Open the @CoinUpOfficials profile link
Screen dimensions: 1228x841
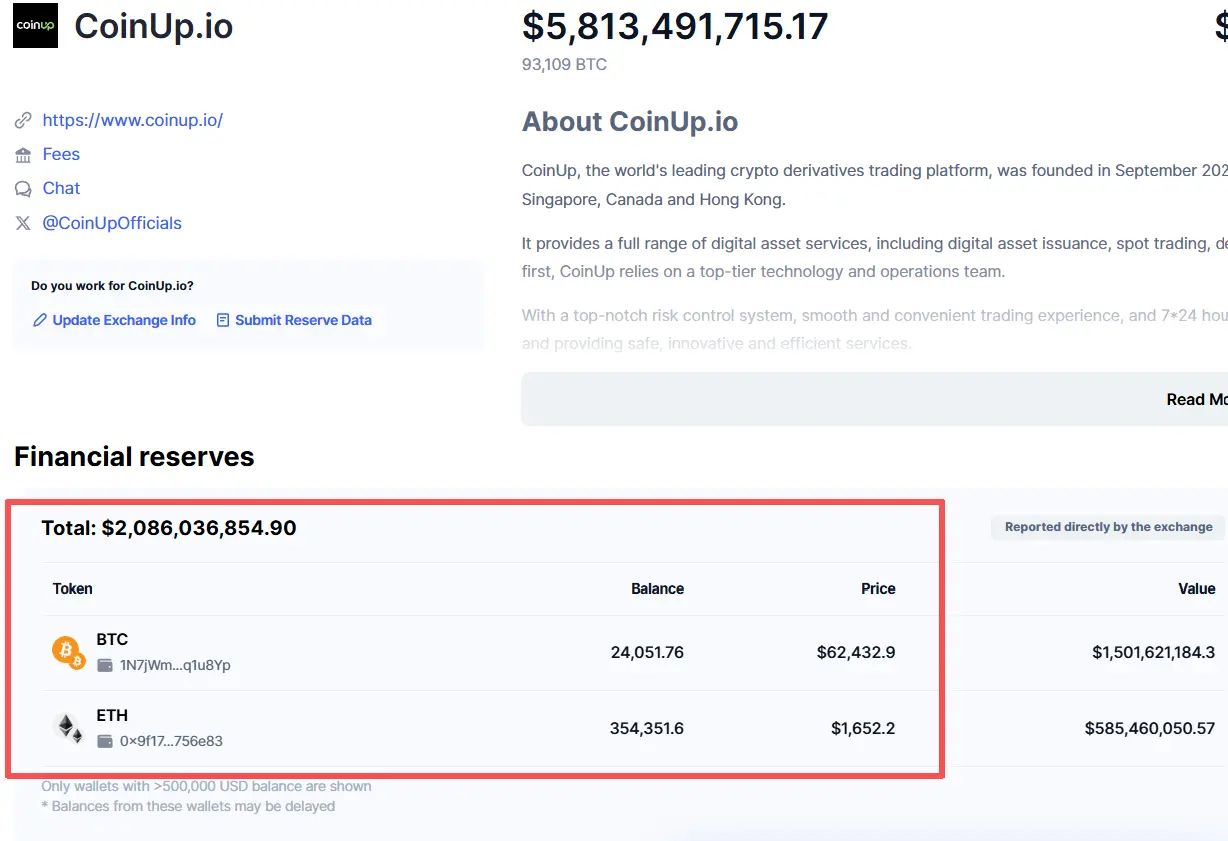click(112, 223)
